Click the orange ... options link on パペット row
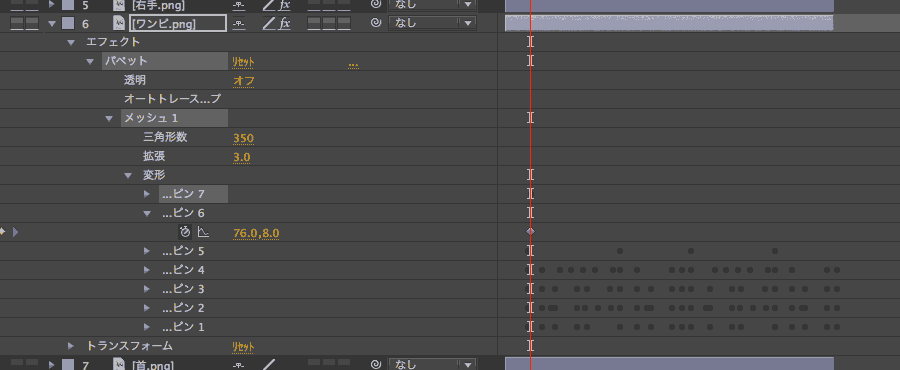 click(353, 65)
